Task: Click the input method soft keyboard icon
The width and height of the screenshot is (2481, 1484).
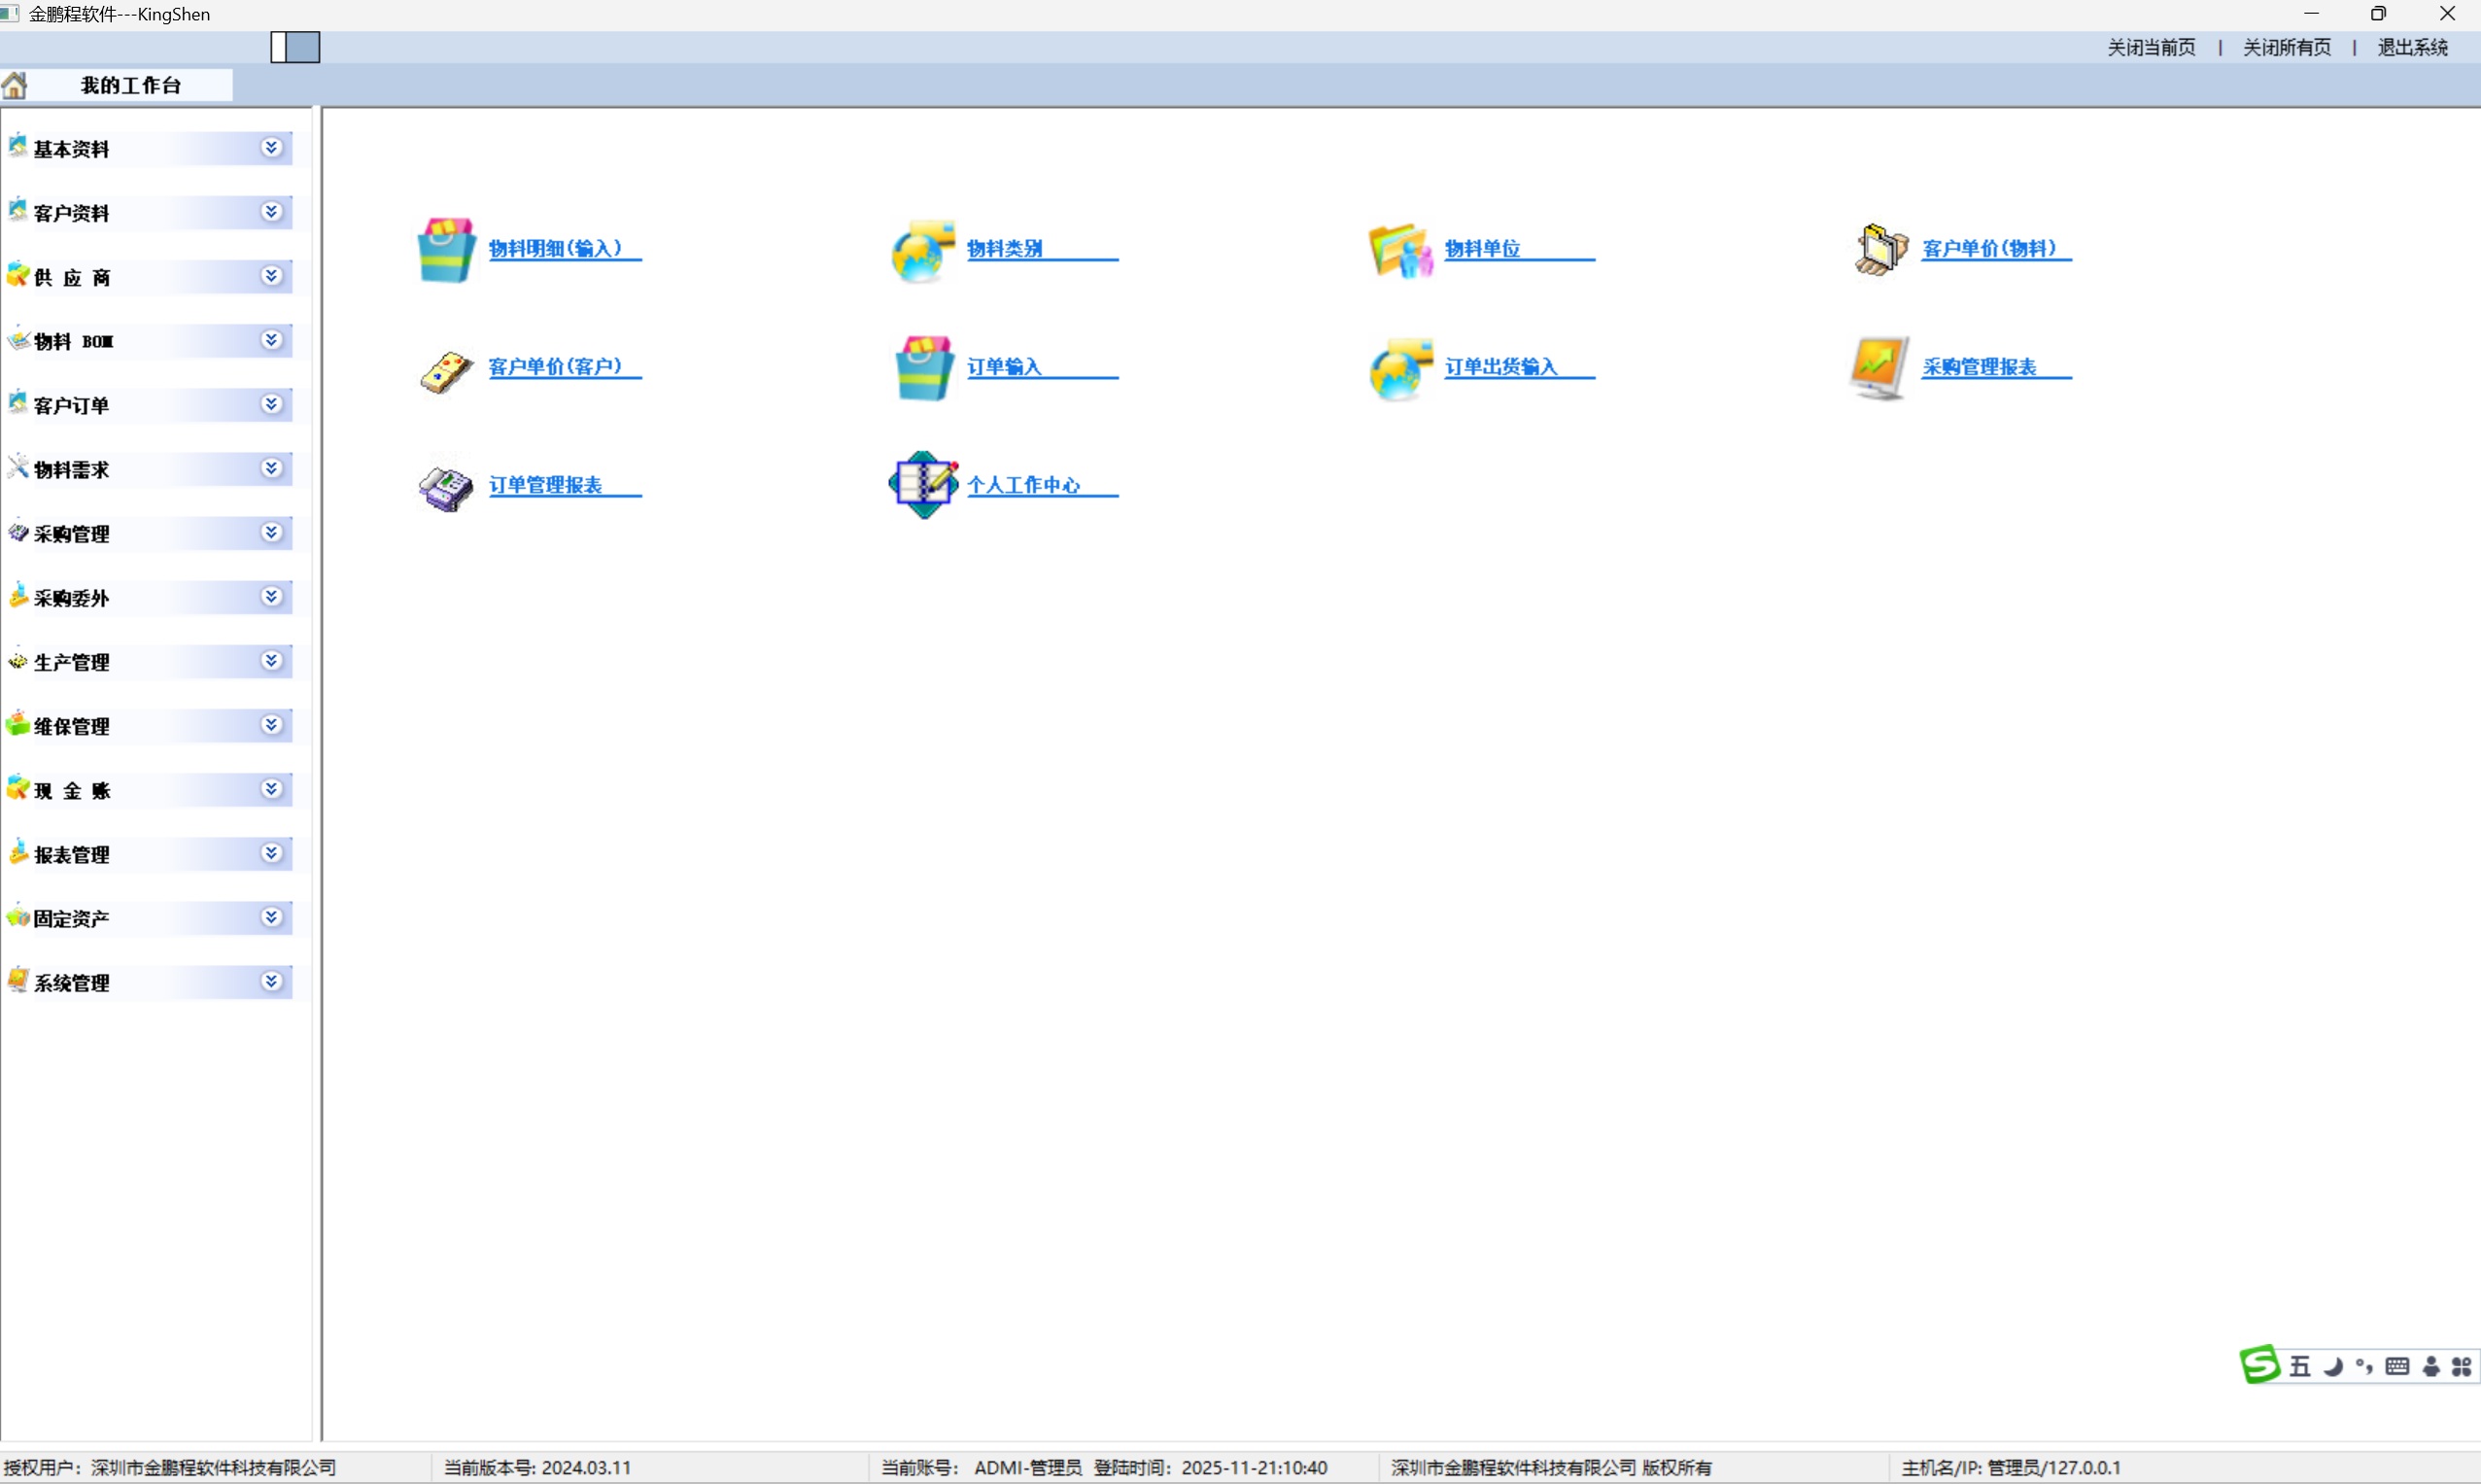Action: (x=2397, y=1367)
